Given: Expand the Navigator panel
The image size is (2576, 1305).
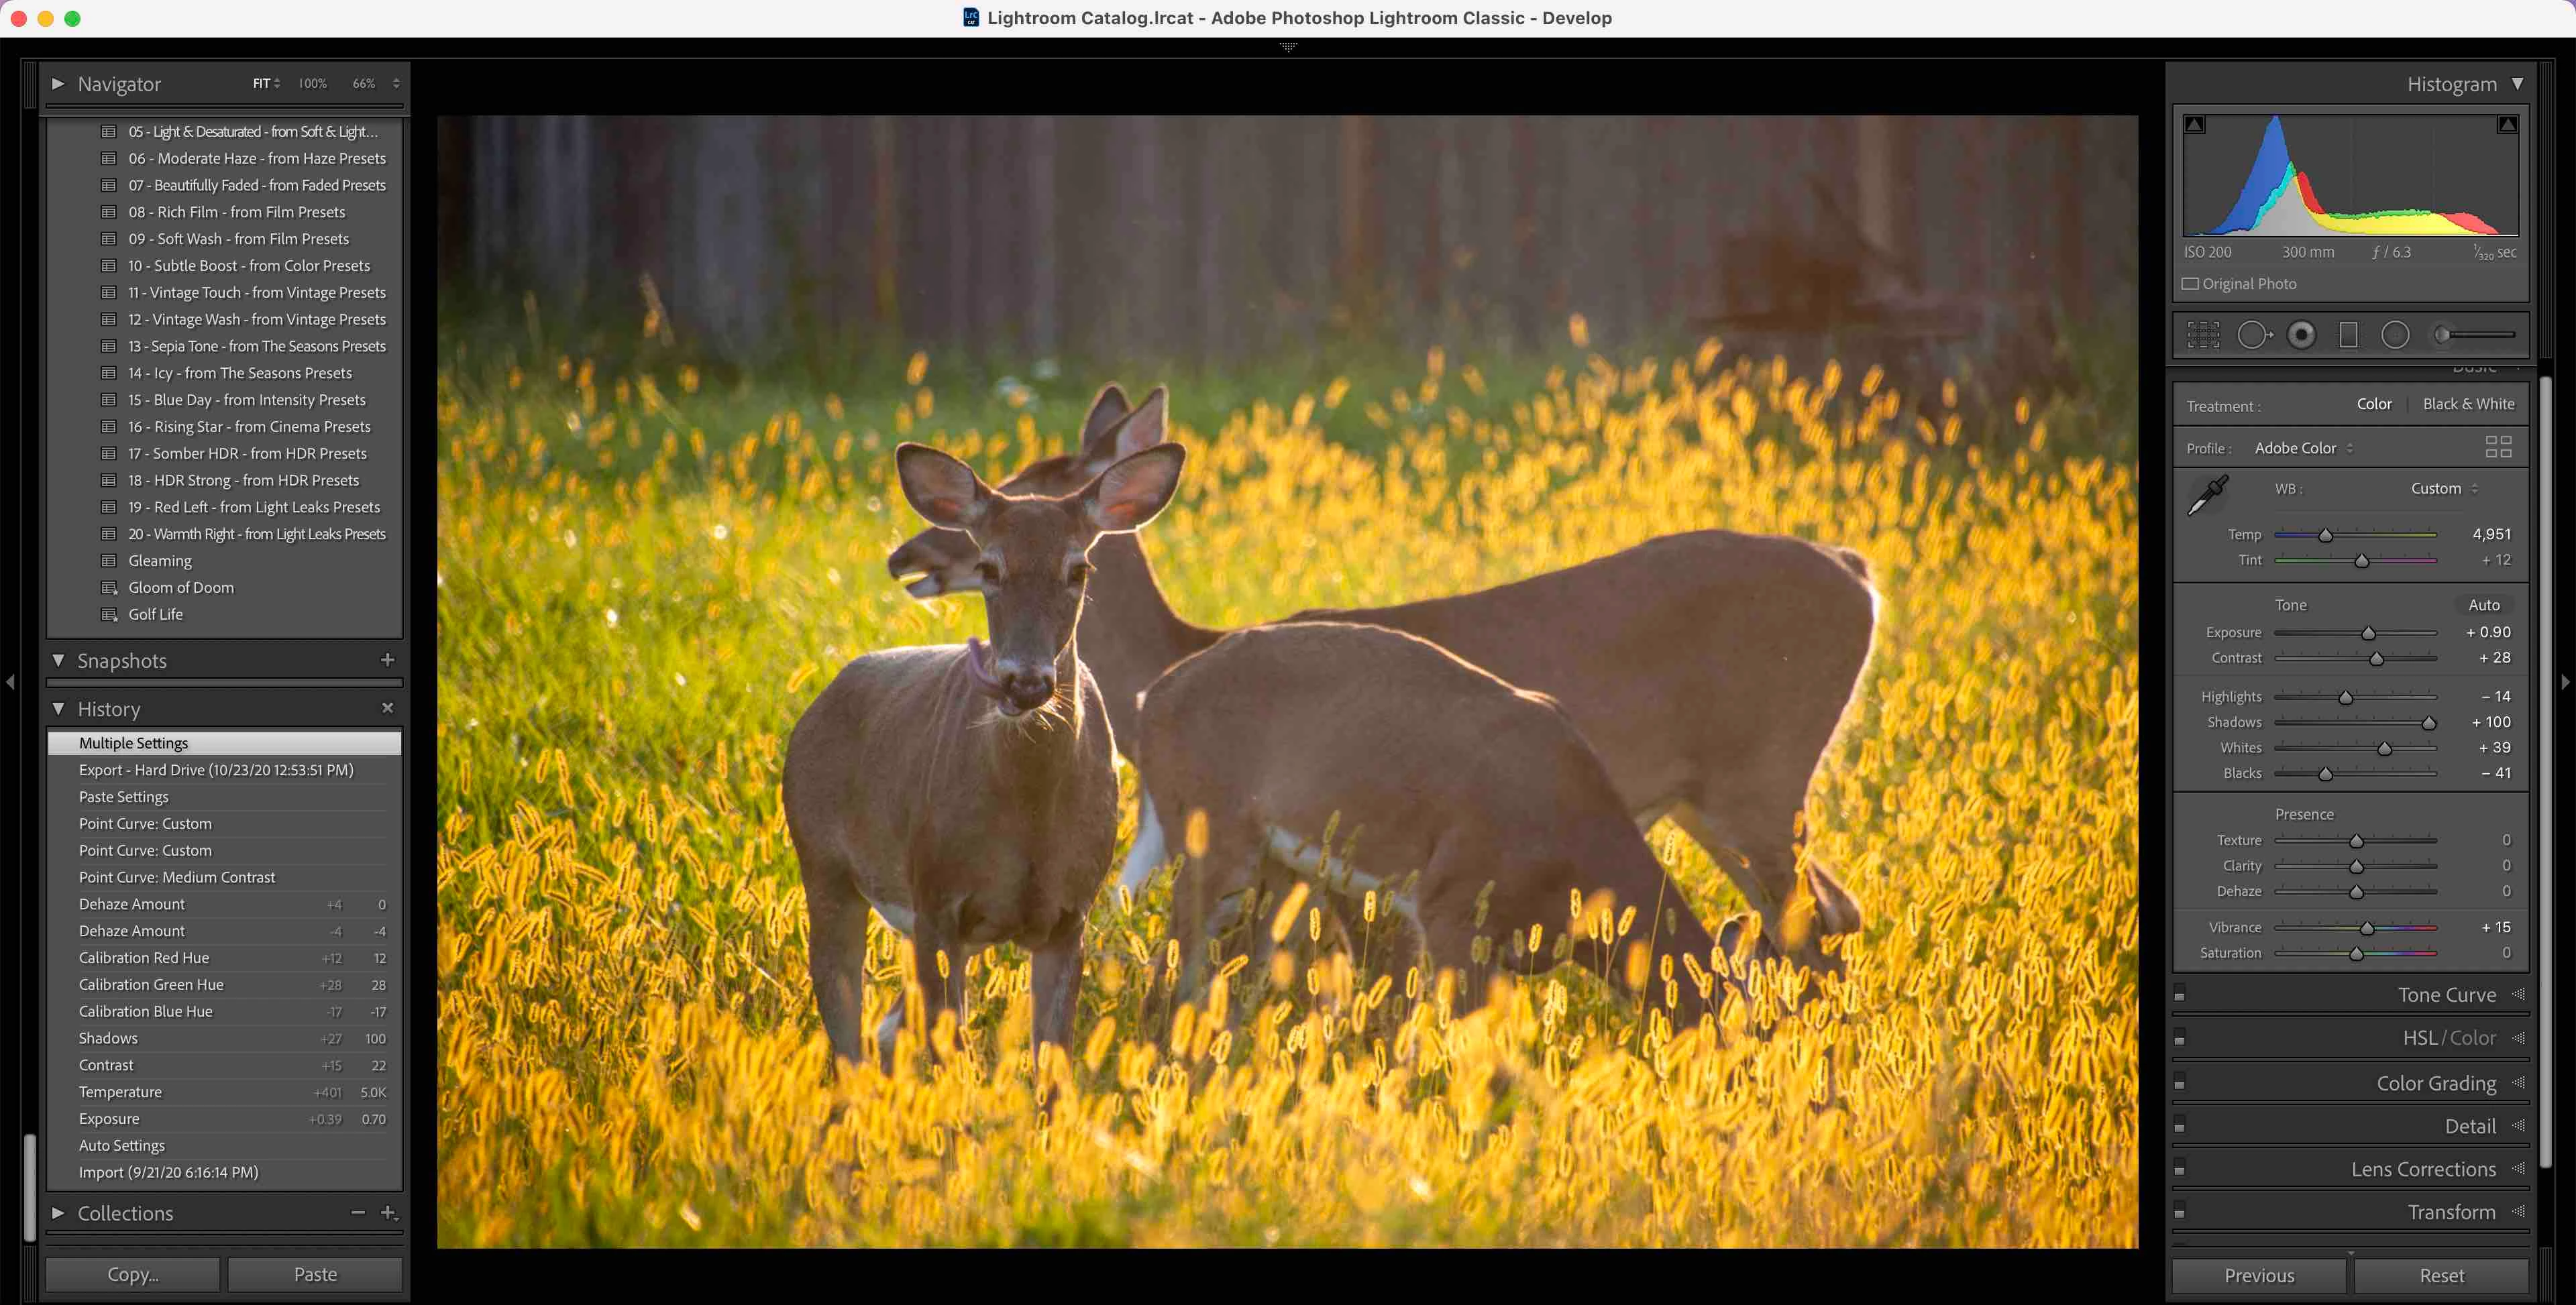Looking at the screenshot, I should point(58,84).
